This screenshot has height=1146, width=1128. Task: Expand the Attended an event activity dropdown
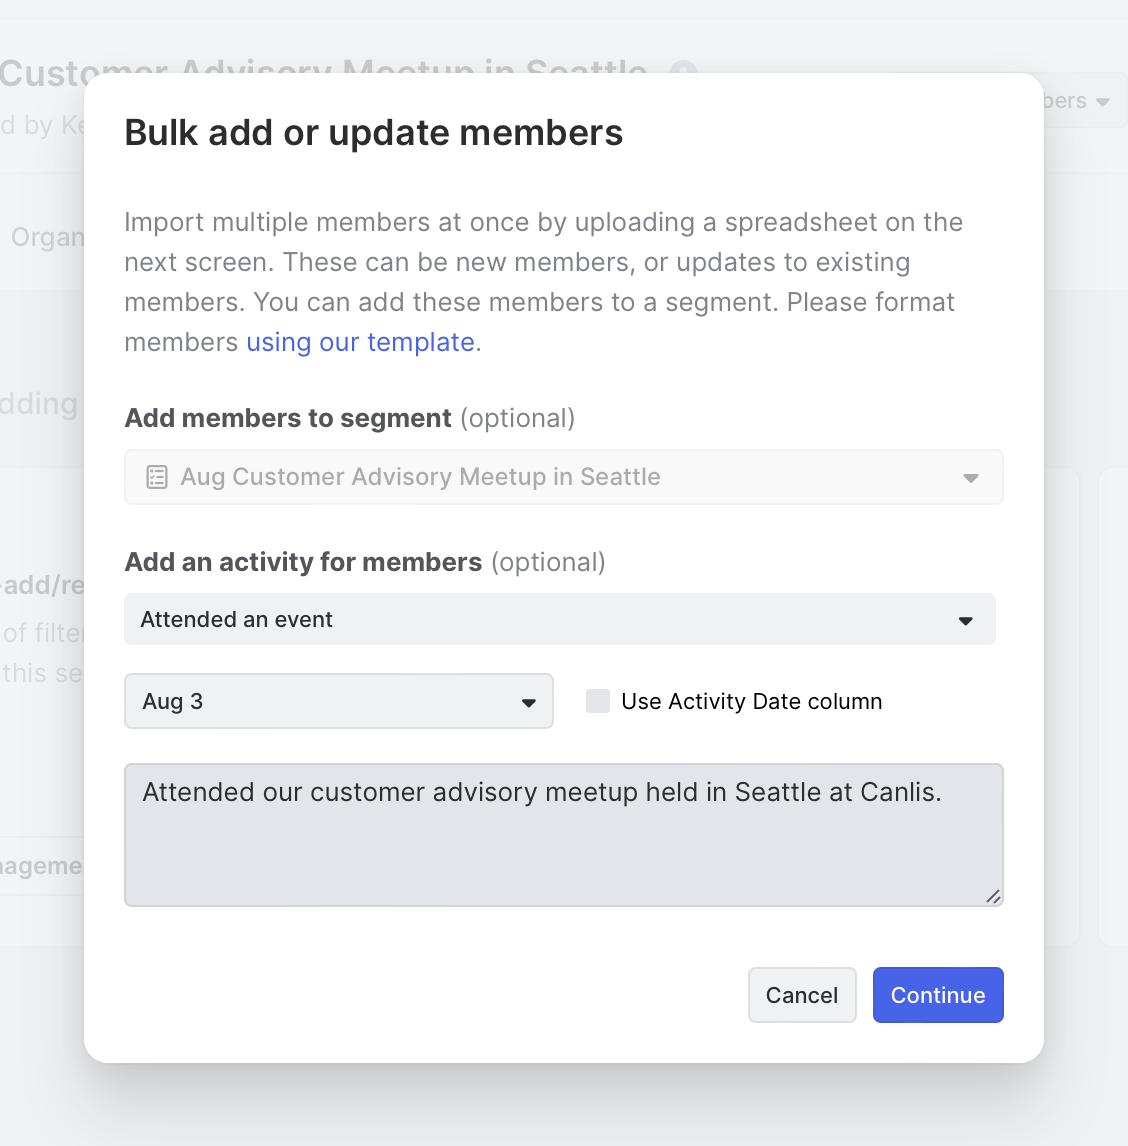click(x=559, y=620)
